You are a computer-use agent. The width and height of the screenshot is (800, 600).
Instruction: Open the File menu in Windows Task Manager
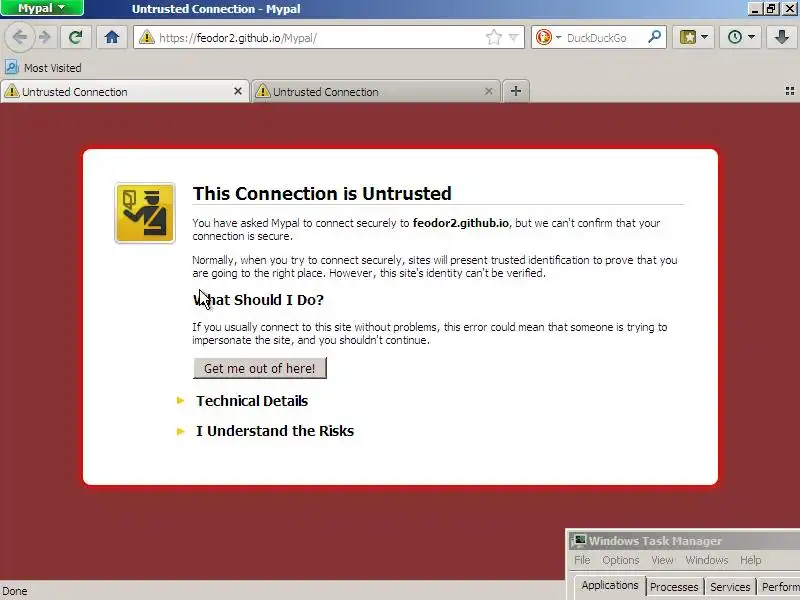coord(582,560)
